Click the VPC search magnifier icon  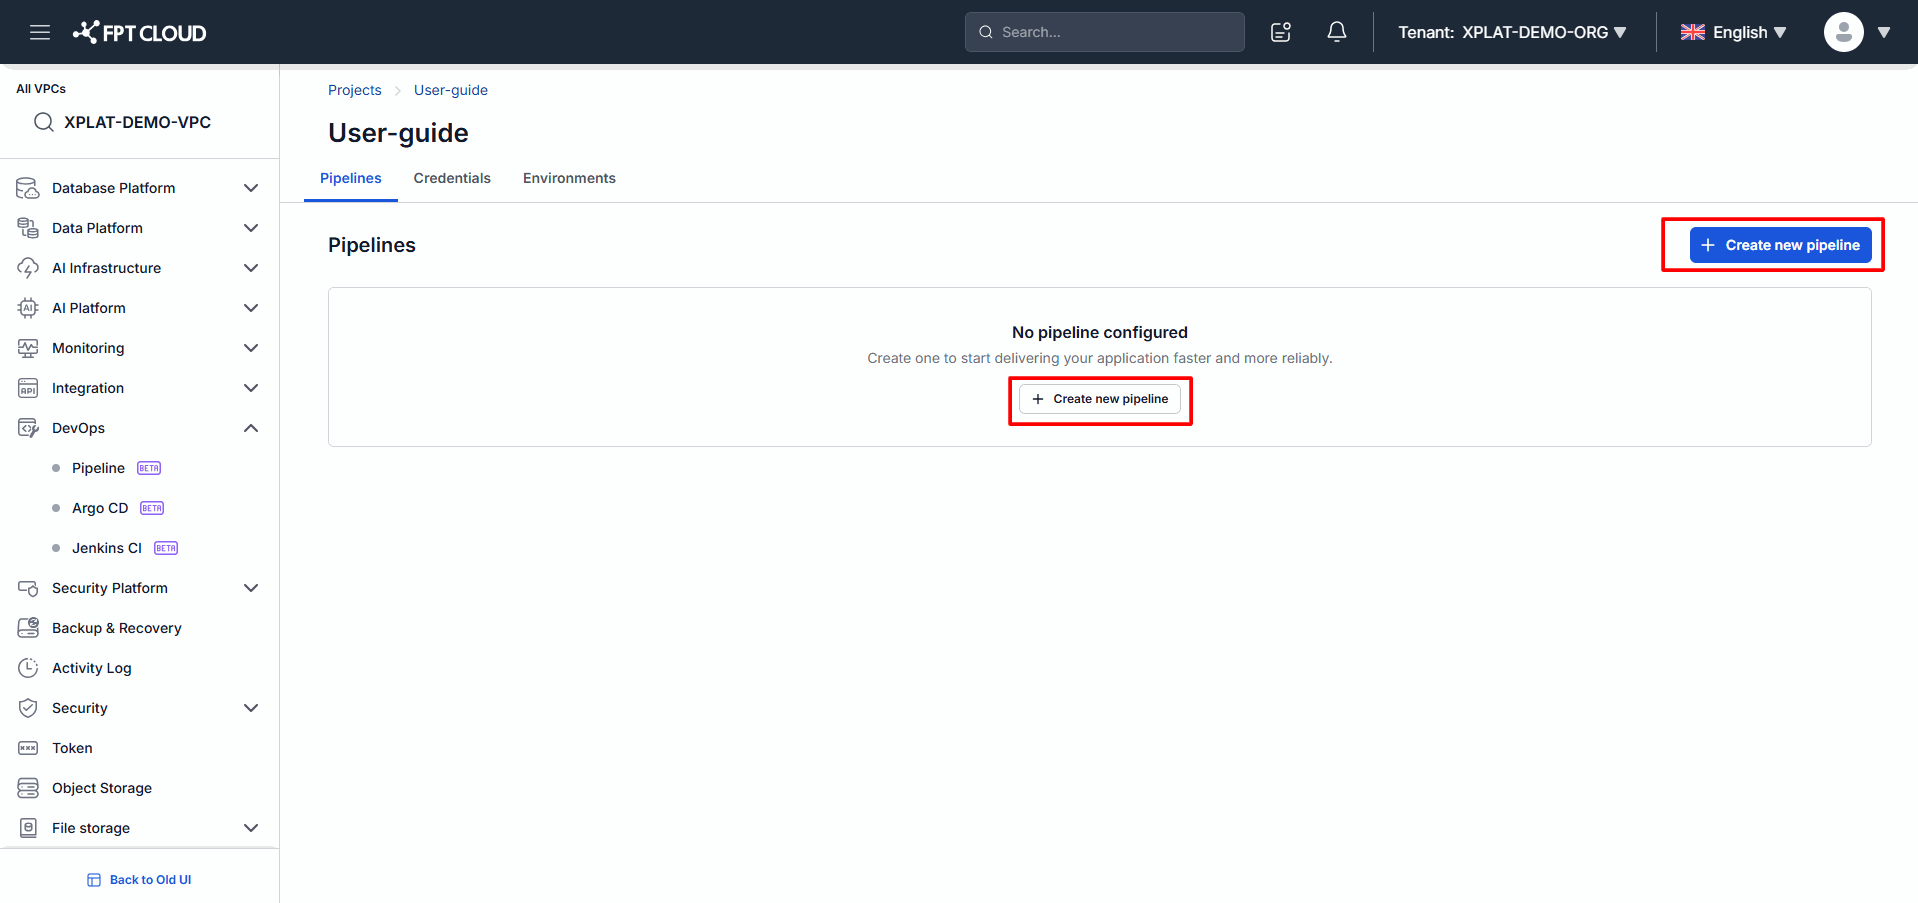tap(44, 122)
